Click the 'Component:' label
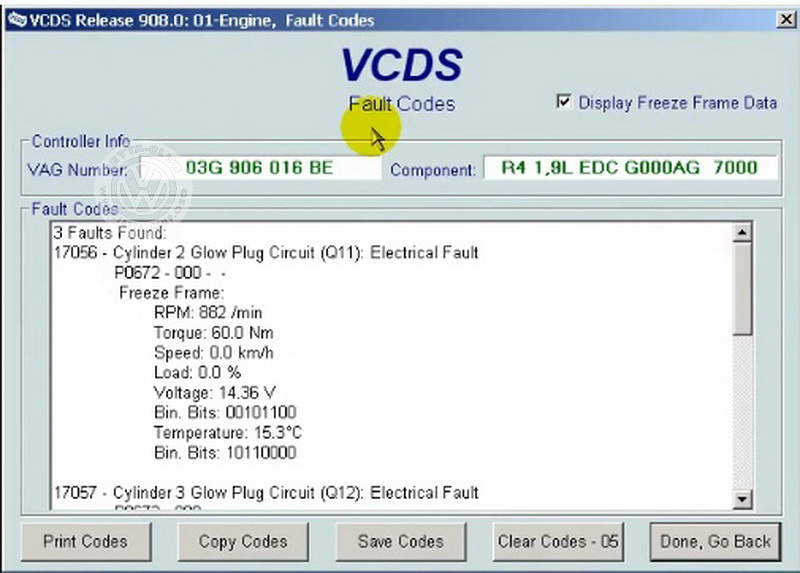 (433, 169)
